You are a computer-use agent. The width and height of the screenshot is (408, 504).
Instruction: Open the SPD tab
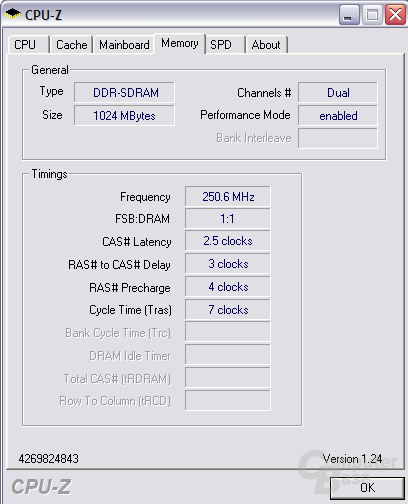click(x=225, y=45)
